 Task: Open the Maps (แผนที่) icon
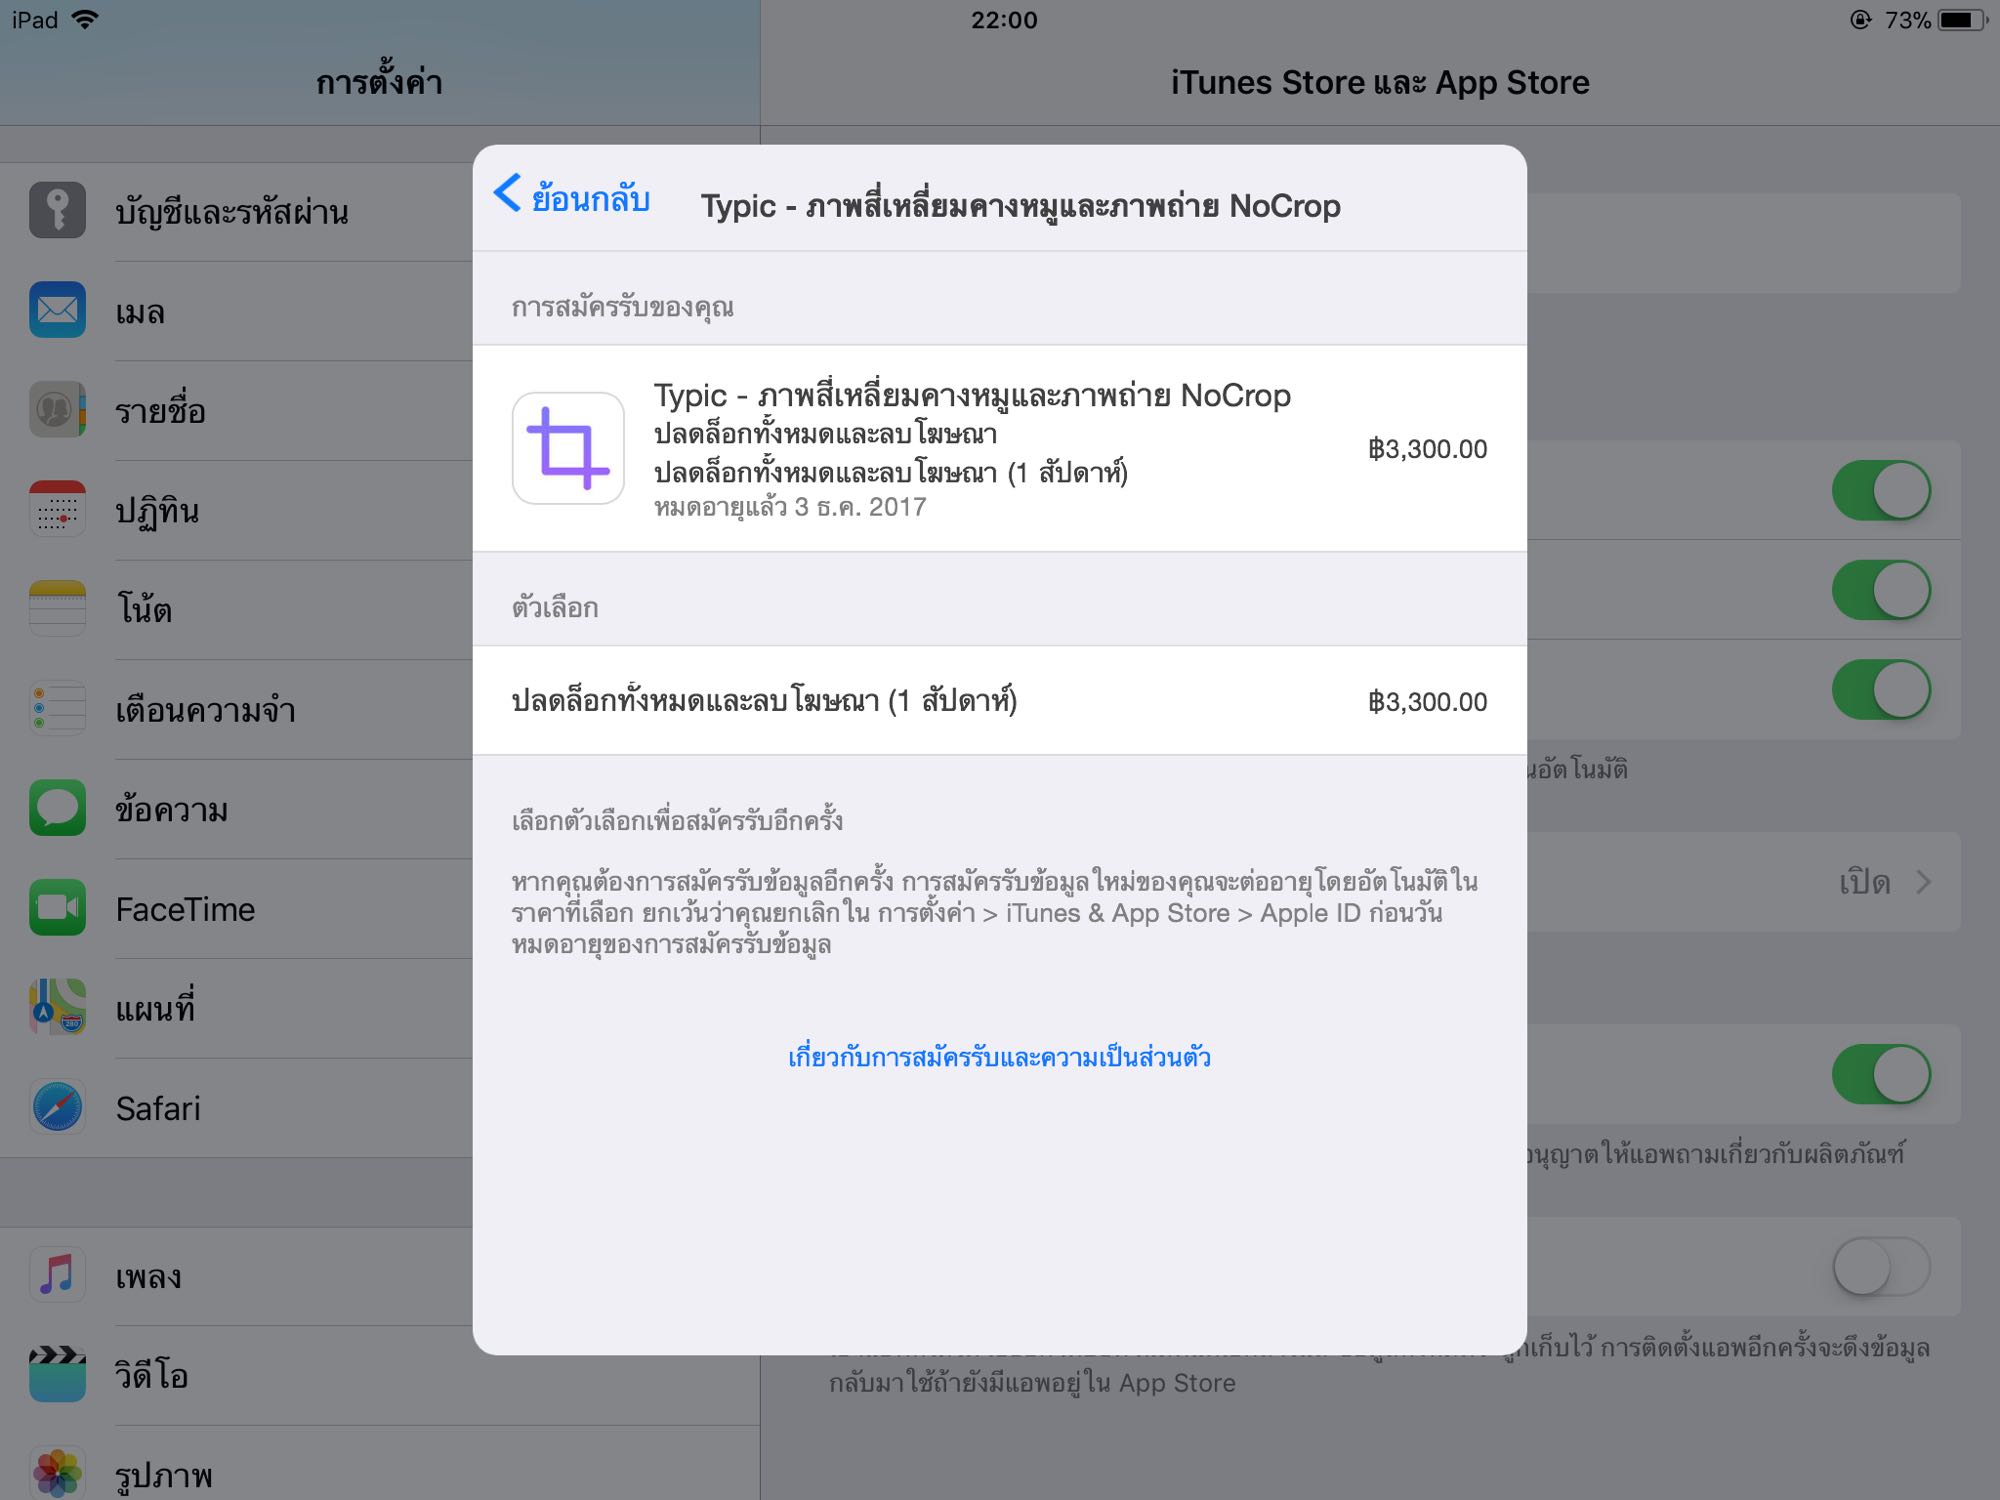[x=57, y=1008]
